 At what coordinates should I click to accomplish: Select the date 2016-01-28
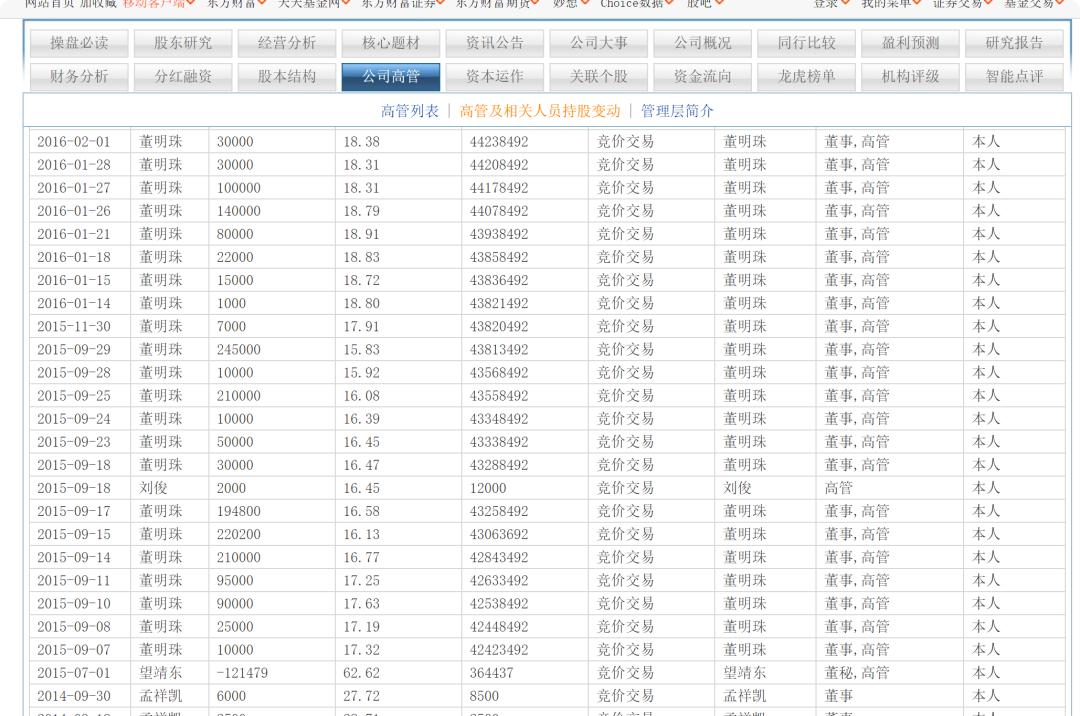coord(74,165)
